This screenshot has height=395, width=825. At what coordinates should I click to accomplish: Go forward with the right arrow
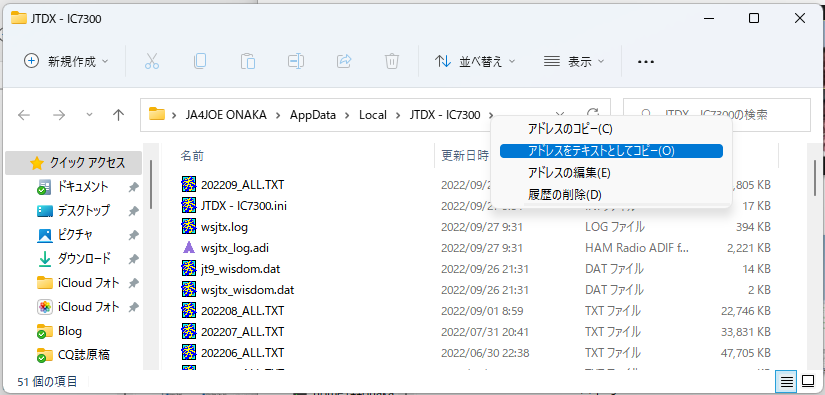(x=58, y=115)
